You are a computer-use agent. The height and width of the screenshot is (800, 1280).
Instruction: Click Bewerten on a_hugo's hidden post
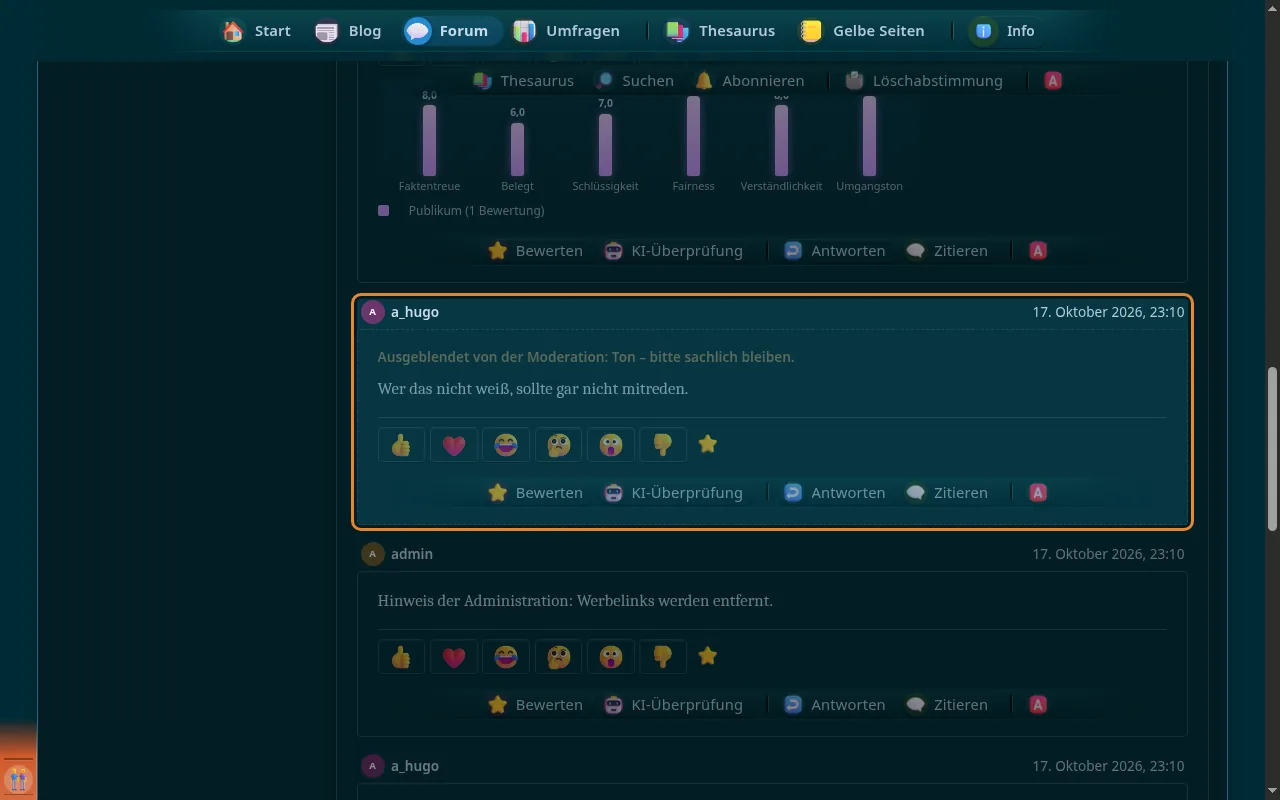tap(535, 493)
